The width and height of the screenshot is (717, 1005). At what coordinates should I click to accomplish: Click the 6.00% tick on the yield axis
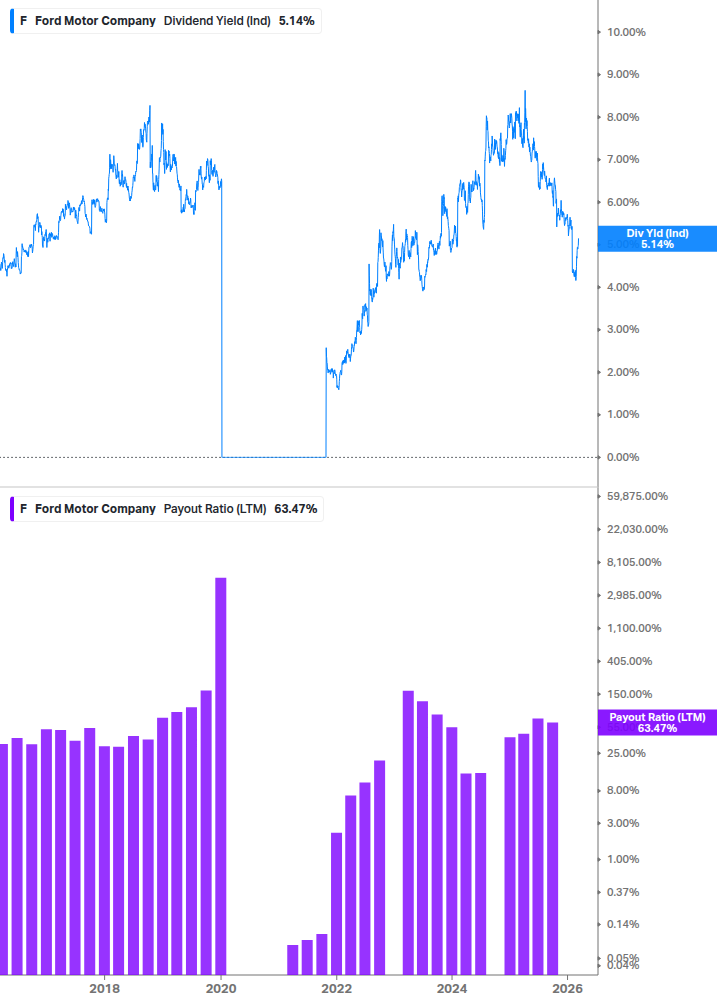click(x=623, y=202)
